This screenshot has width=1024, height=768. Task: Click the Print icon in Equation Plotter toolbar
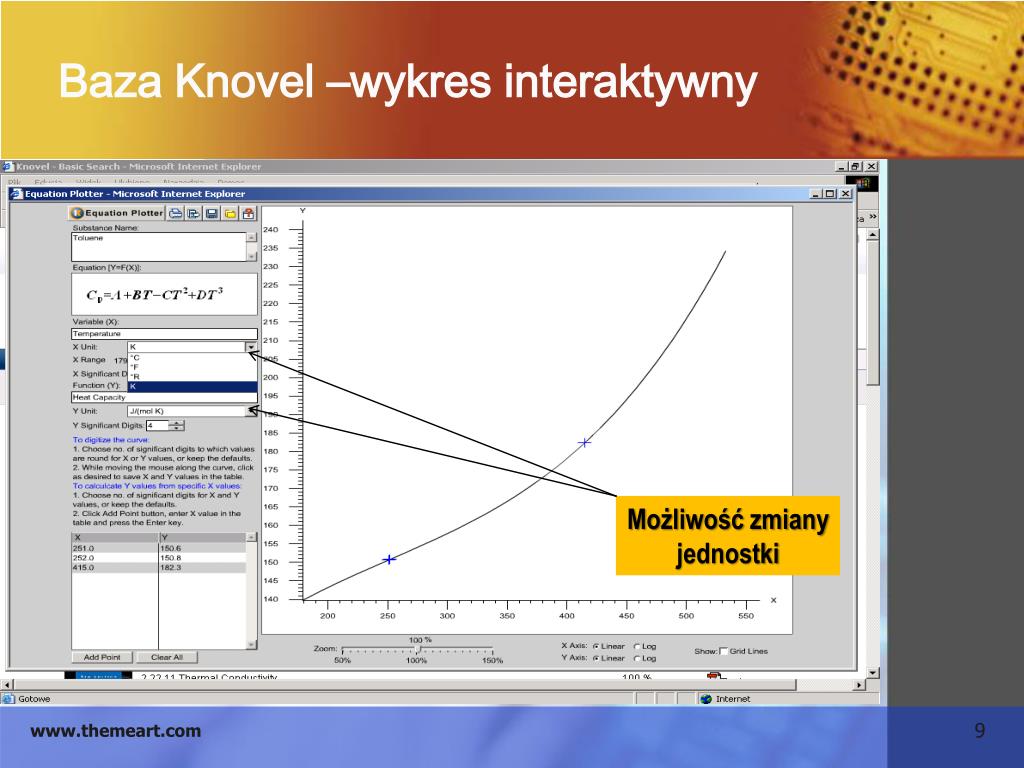(x=176, y=214)
